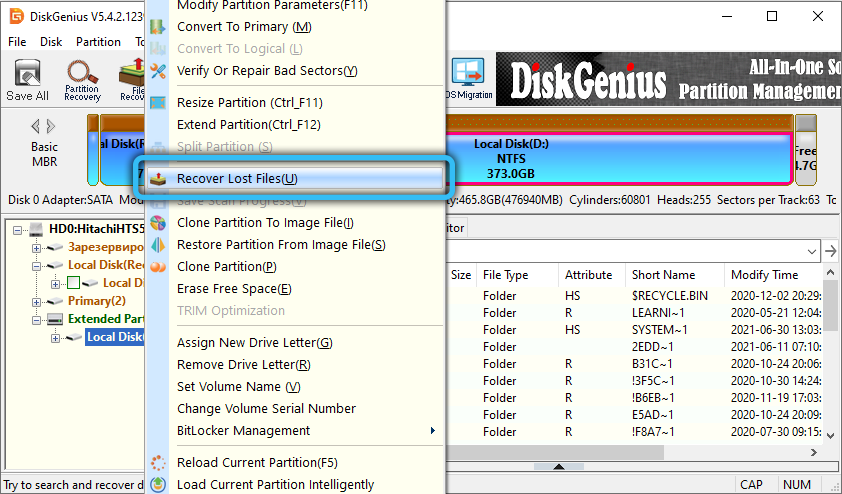This screenshot has height=494, width=842.
Task: Click the Convert To Primary icon
Action: (158, 27)
